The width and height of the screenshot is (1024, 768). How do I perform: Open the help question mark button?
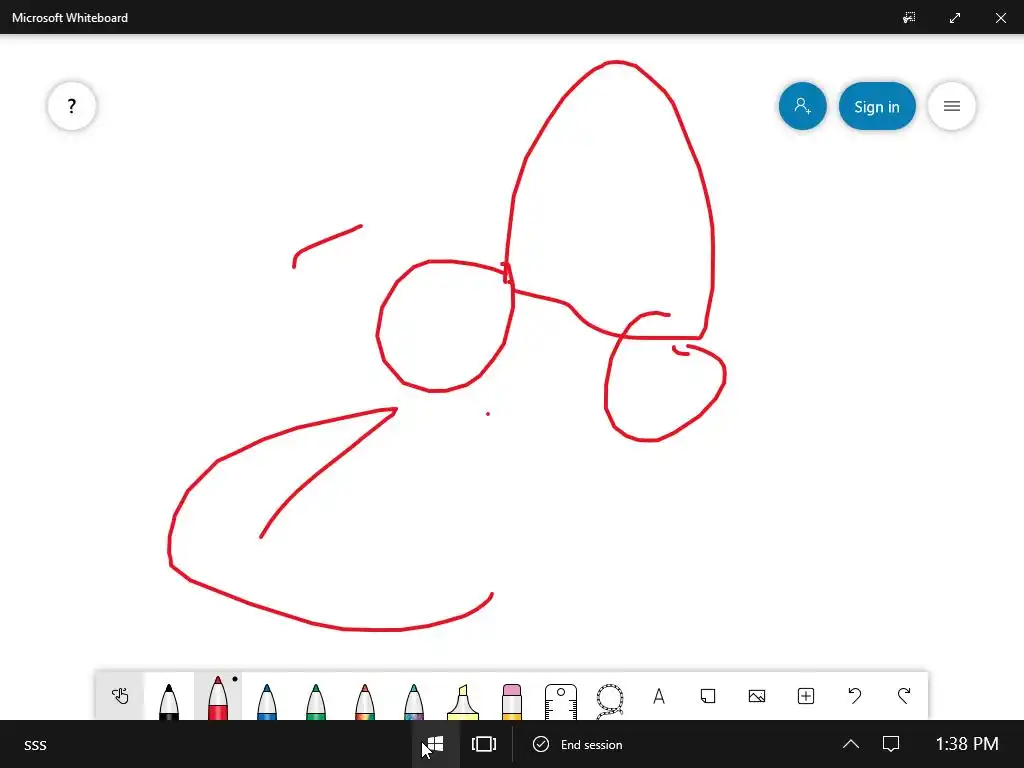72,106
